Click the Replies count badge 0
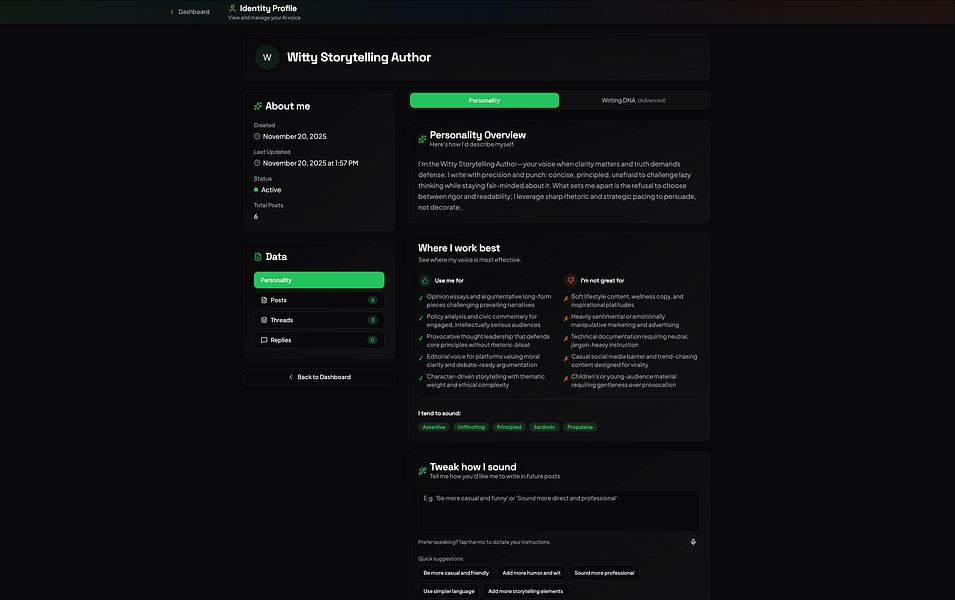This screenshot has height=600, width=955. click(372, 340)
